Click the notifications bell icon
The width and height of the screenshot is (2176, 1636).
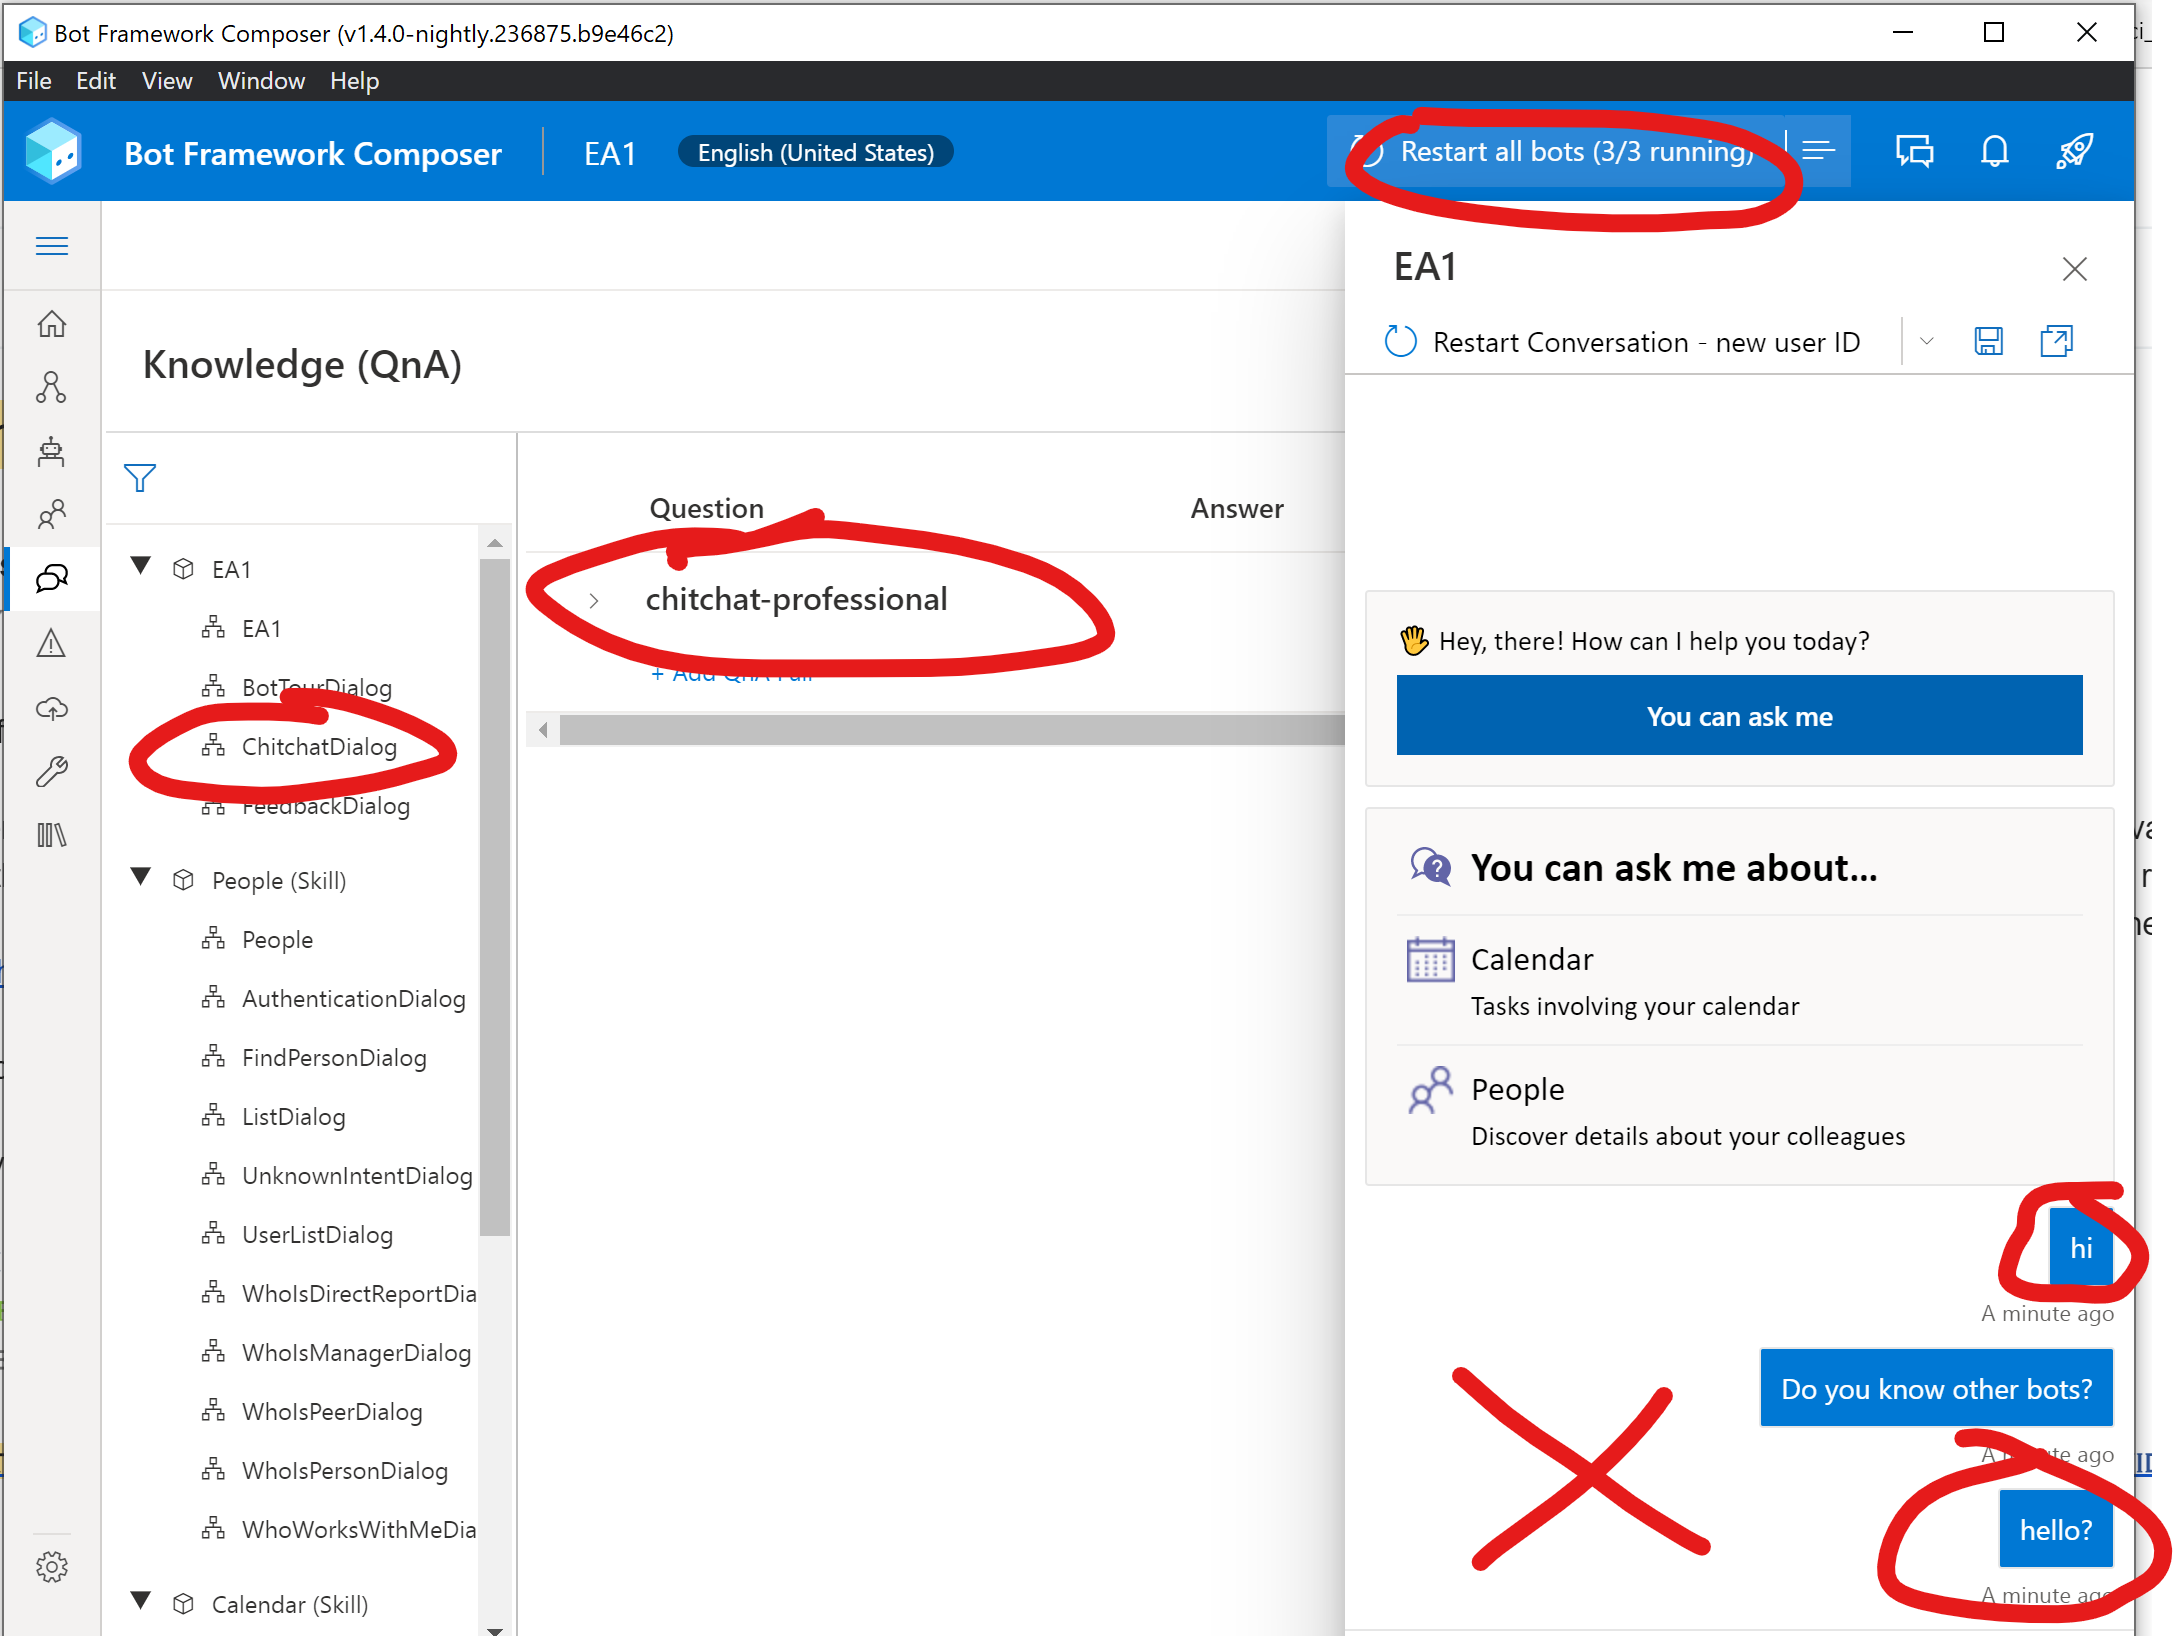tap(1994, 151)
